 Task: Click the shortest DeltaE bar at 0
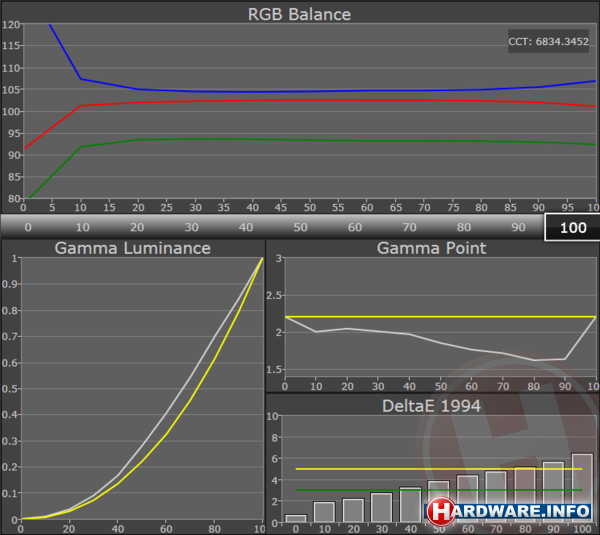pyautogui.click(x=296, y=518)
